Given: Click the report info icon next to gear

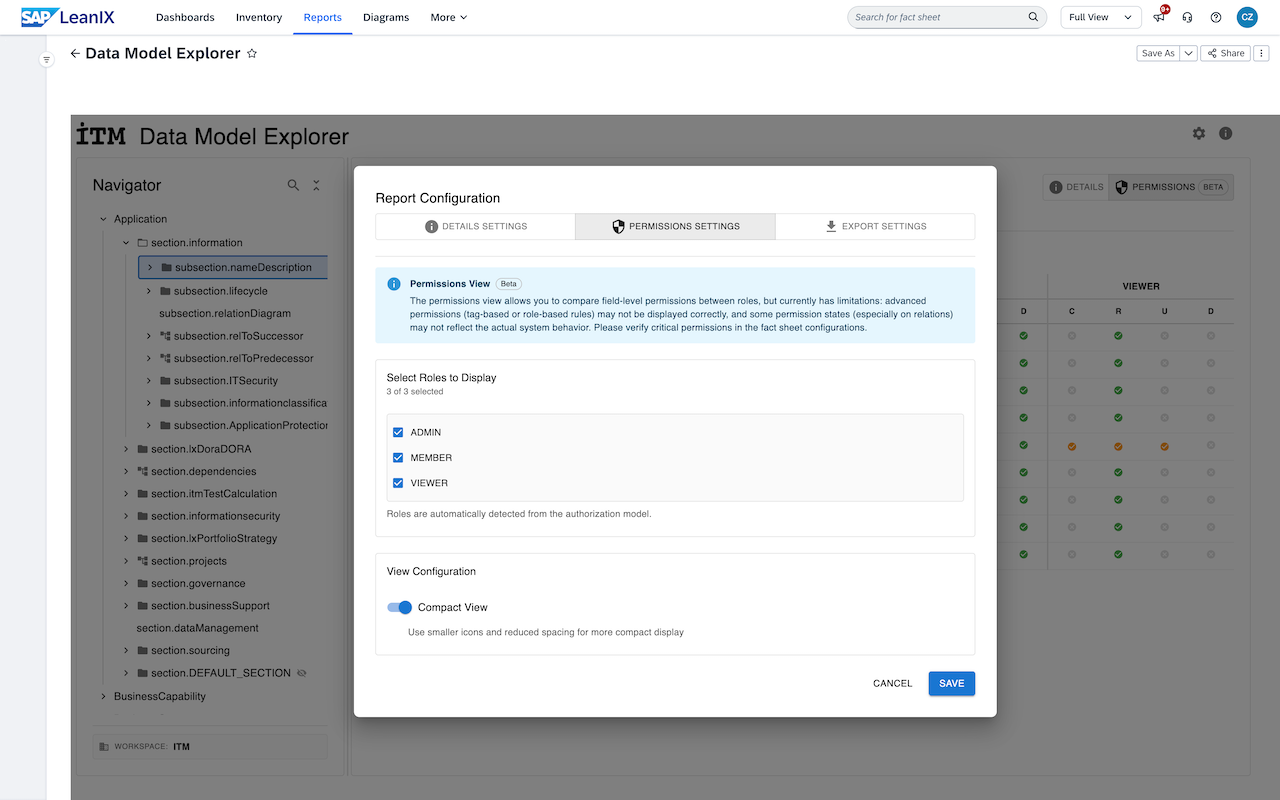Looking at the screenshot, I should pyautogui.click(x=1225, y=133).
